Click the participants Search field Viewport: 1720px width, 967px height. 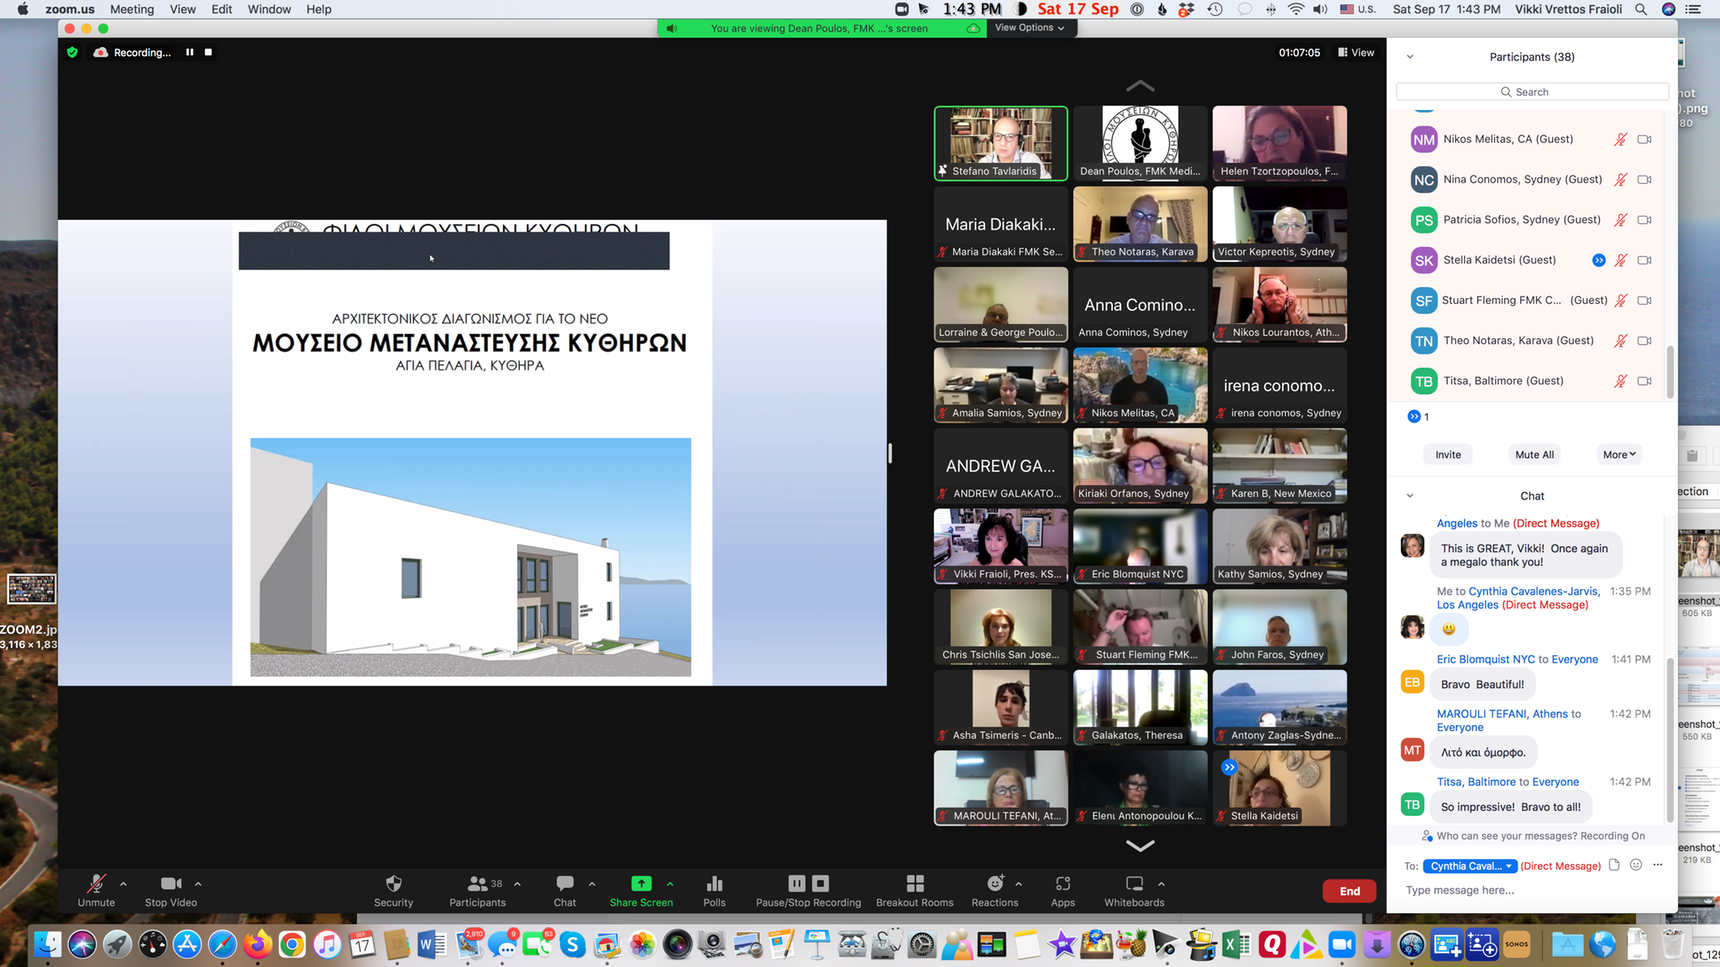coord(1532,92)
